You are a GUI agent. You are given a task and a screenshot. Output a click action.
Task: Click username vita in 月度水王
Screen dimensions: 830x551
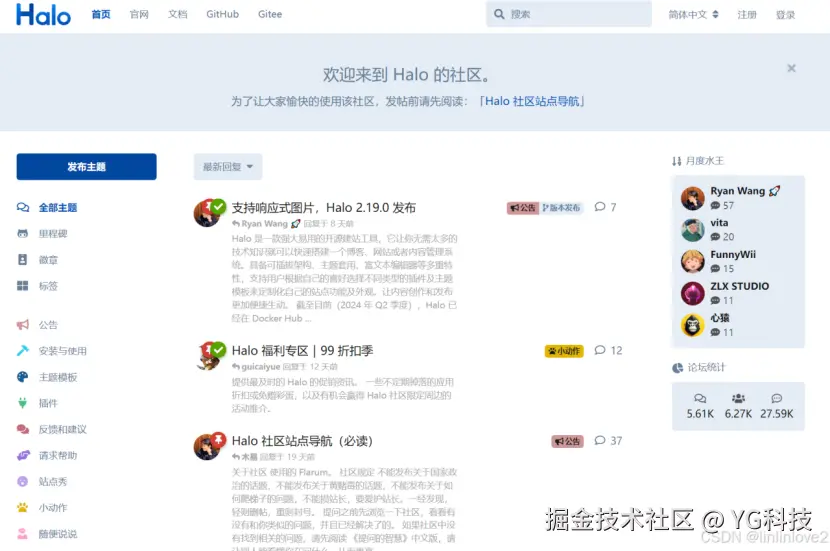click(719, 223)
